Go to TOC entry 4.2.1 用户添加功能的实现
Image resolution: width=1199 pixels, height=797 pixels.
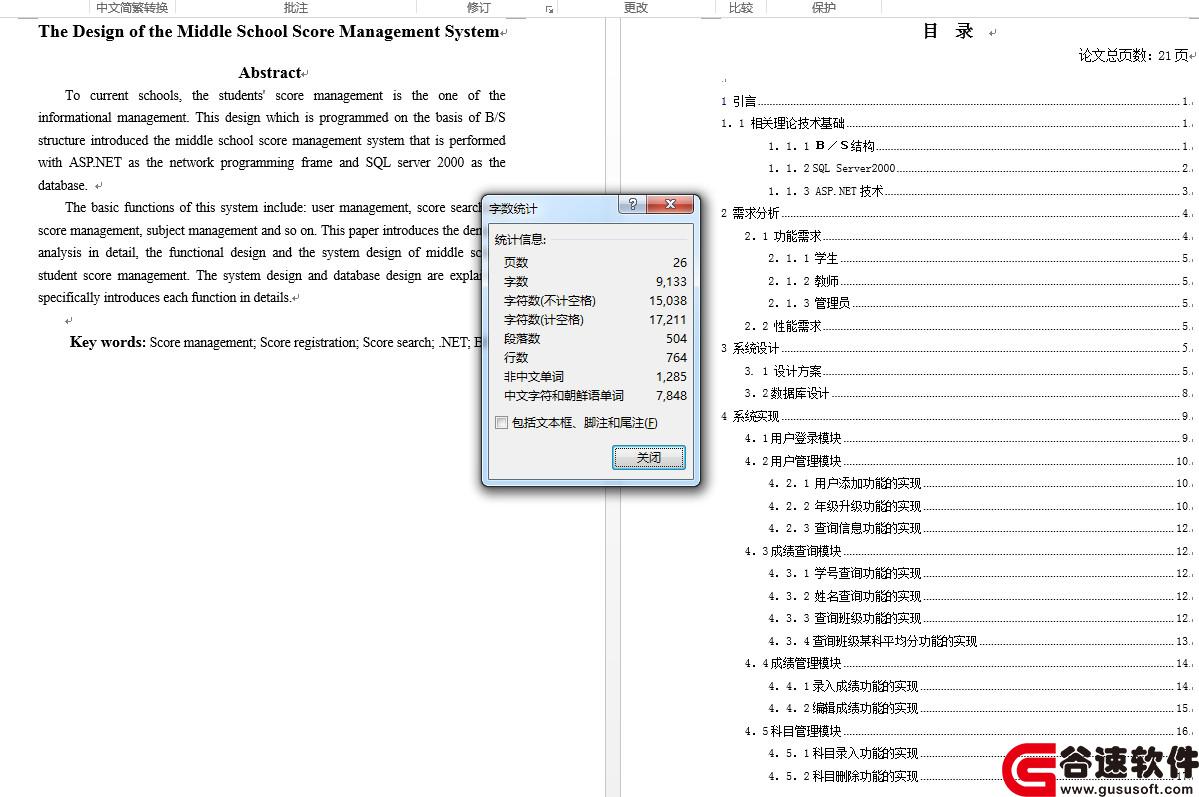click(x=980, y=483)
